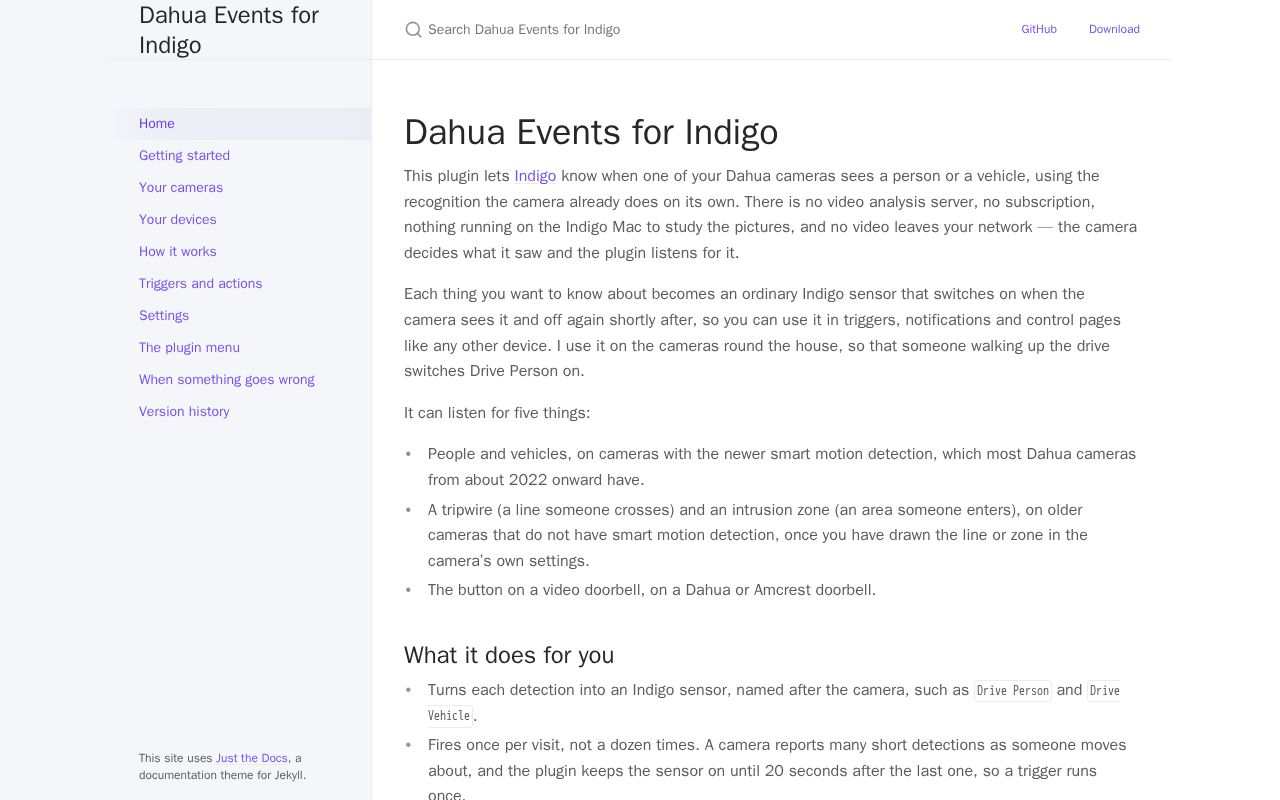Go to The plugin menu page

click(240, 348)
